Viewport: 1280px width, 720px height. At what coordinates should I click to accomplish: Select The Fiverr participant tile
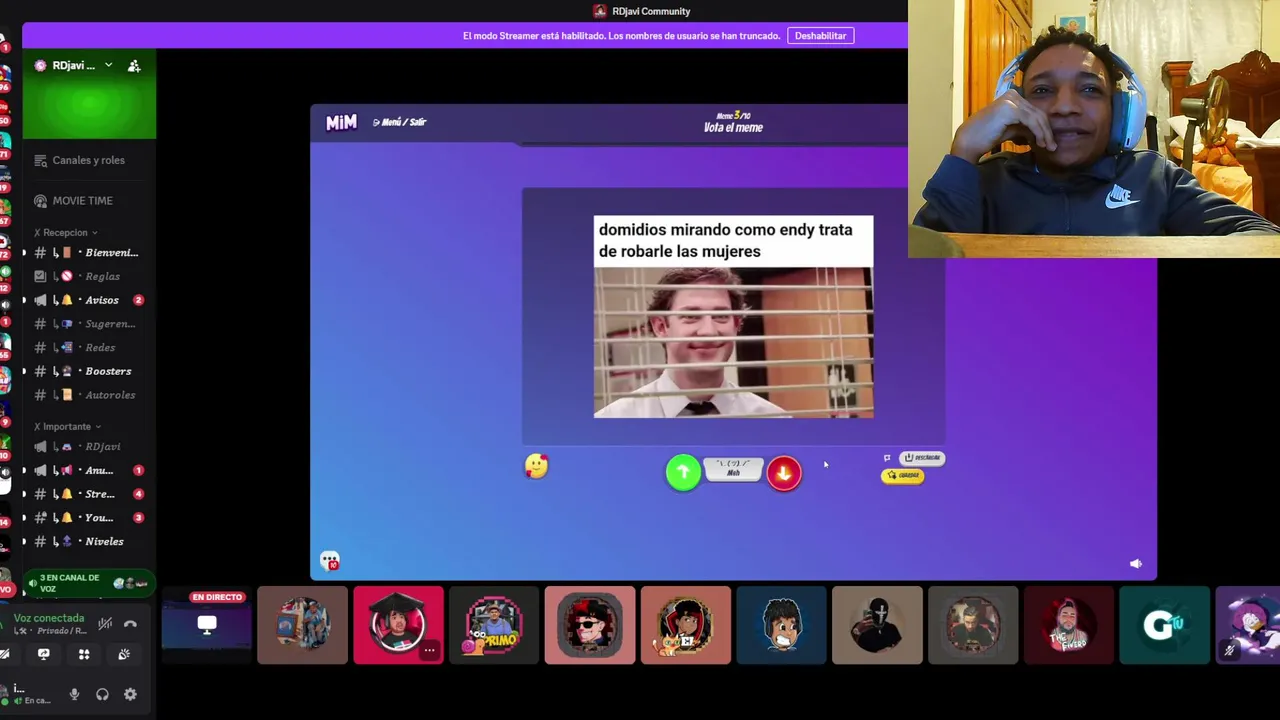(x=1069, y=626)
